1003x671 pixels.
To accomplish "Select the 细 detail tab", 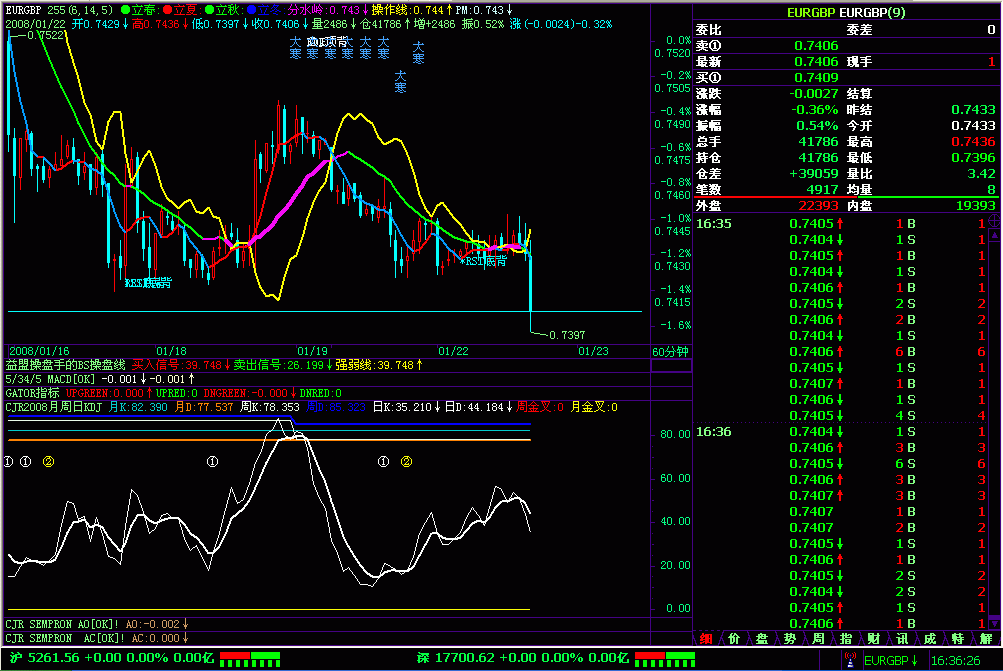I will coord(705,638).
